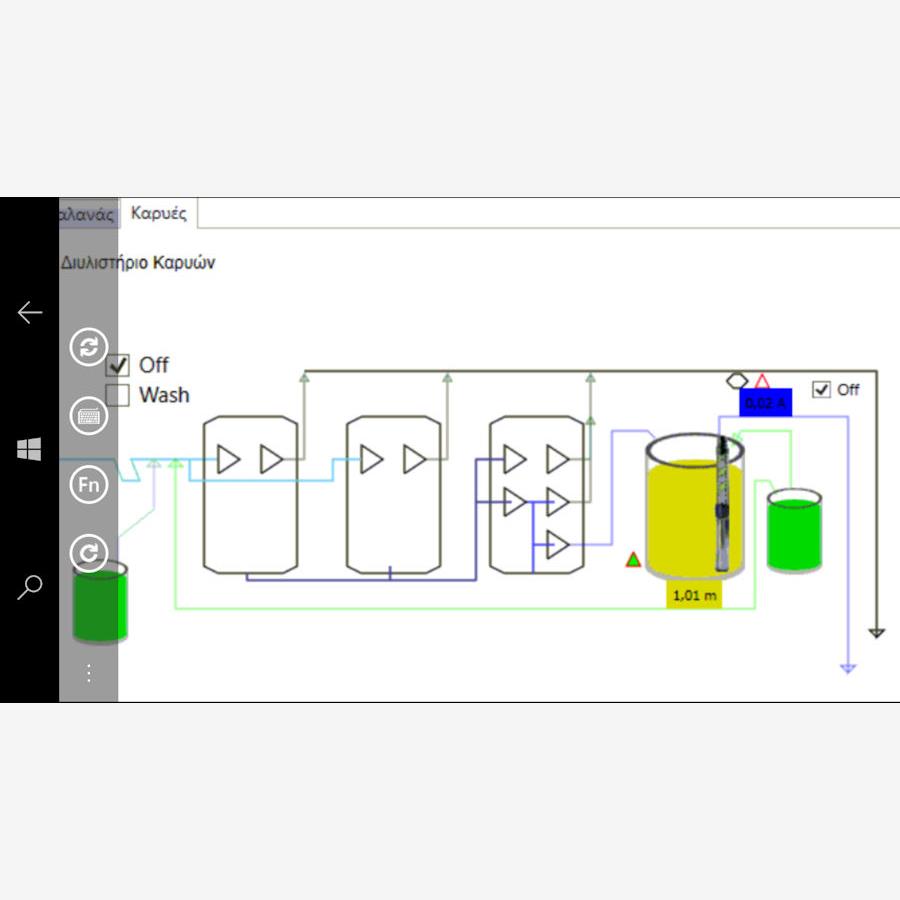Click the sync arrows circle icon
This screenshot has width=900, height=900.
point(89,347)
